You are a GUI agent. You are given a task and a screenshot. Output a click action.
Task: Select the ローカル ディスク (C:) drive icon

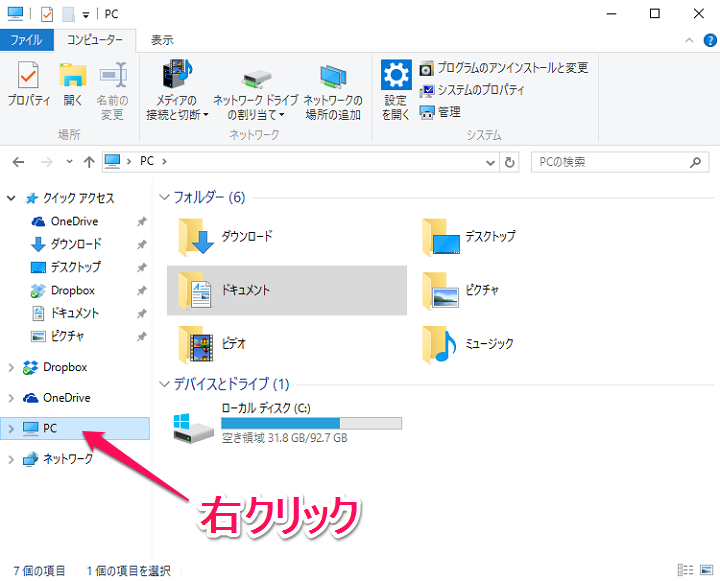coord(193,428)
